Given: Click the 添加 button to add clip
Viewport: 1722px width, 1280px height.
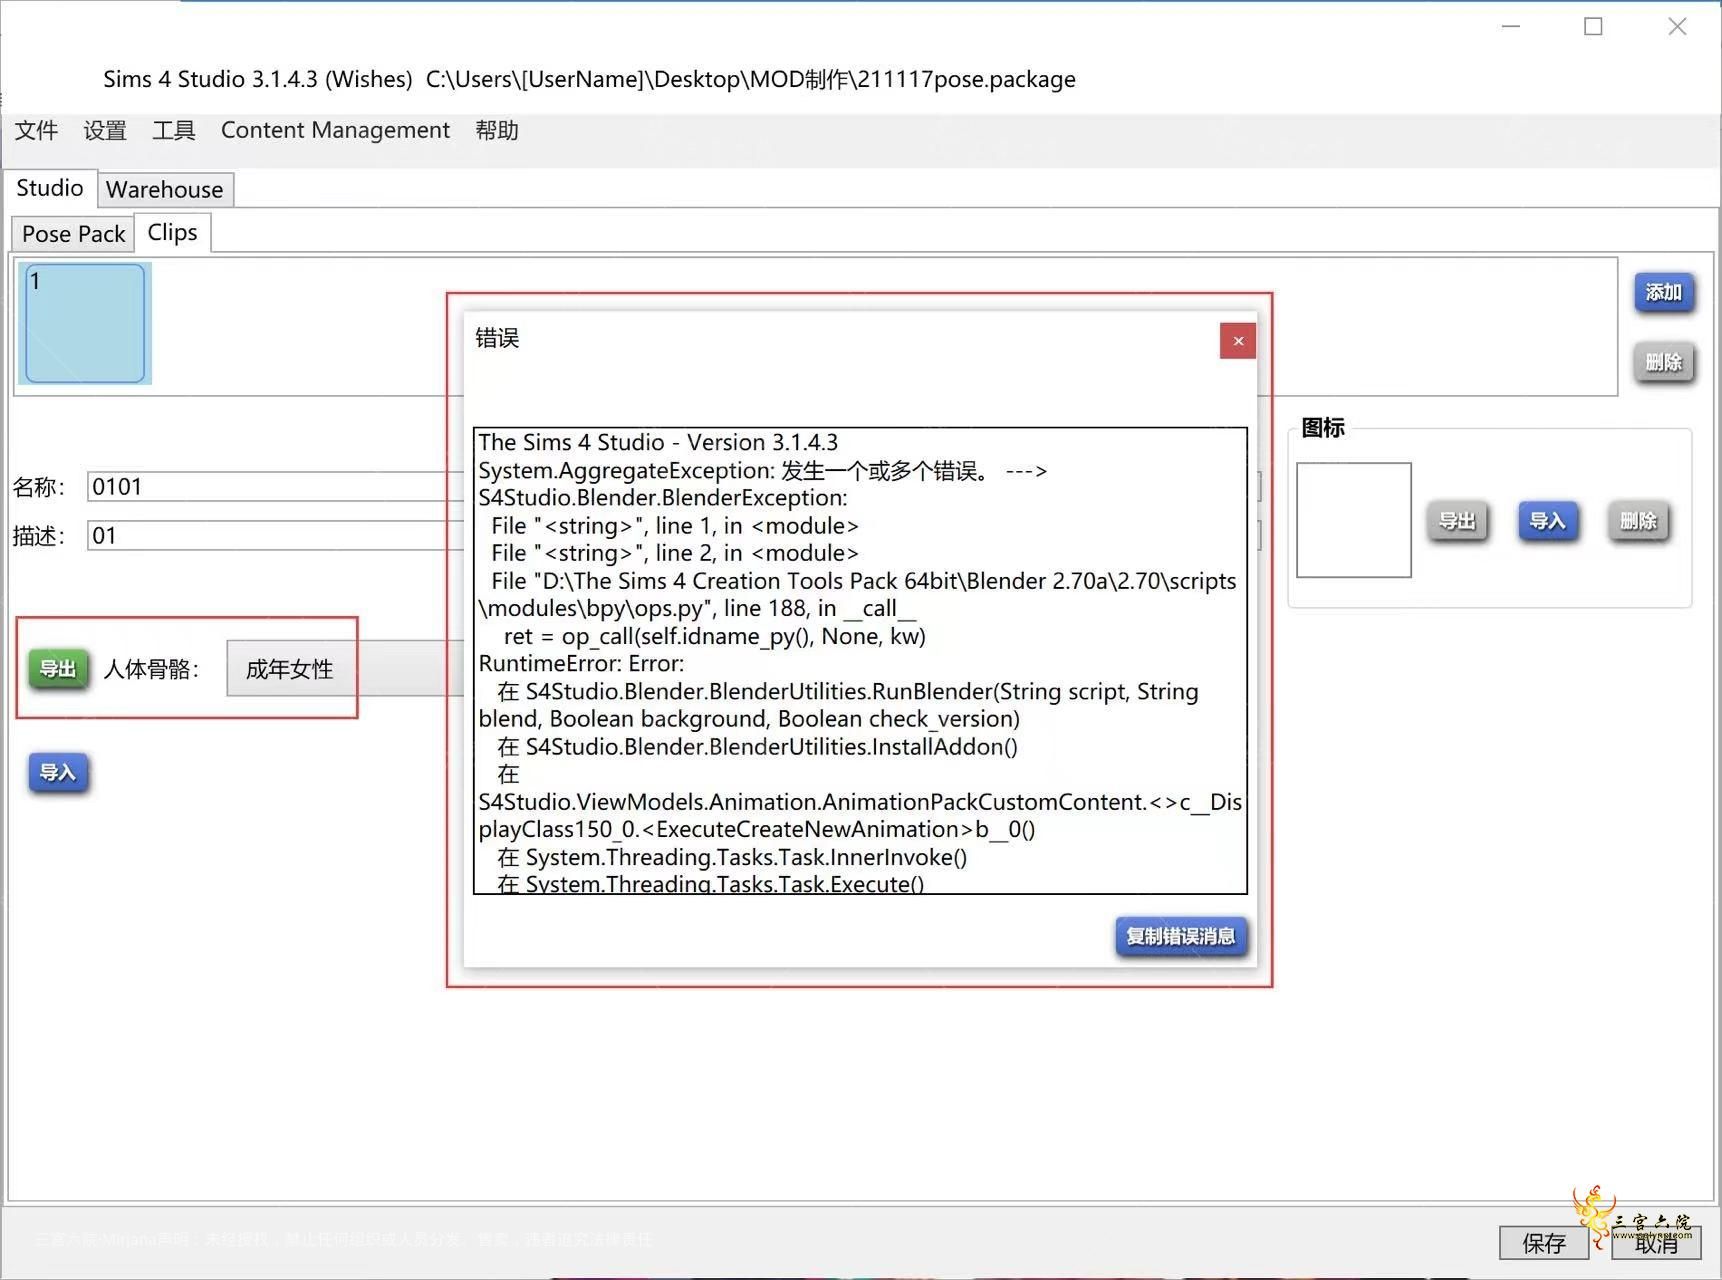Looking at the screenshot, I should pos(1664,292).
